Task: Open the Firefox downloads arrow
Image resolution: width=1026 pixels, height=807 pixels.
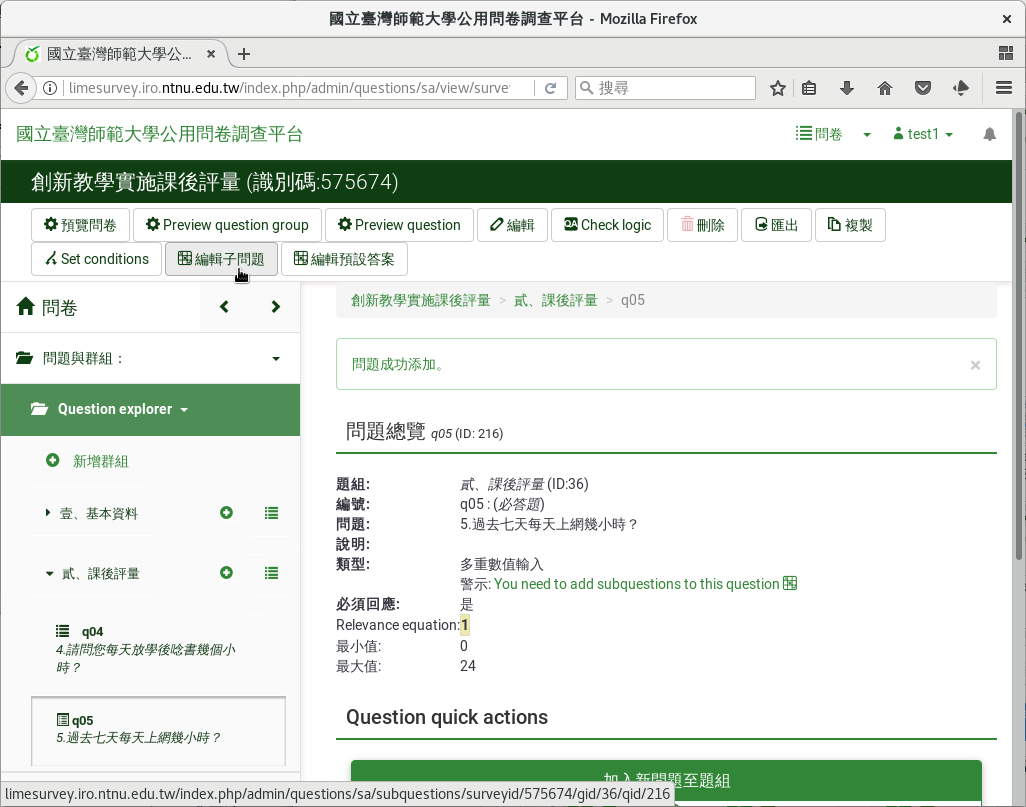Action: [847, 88]
